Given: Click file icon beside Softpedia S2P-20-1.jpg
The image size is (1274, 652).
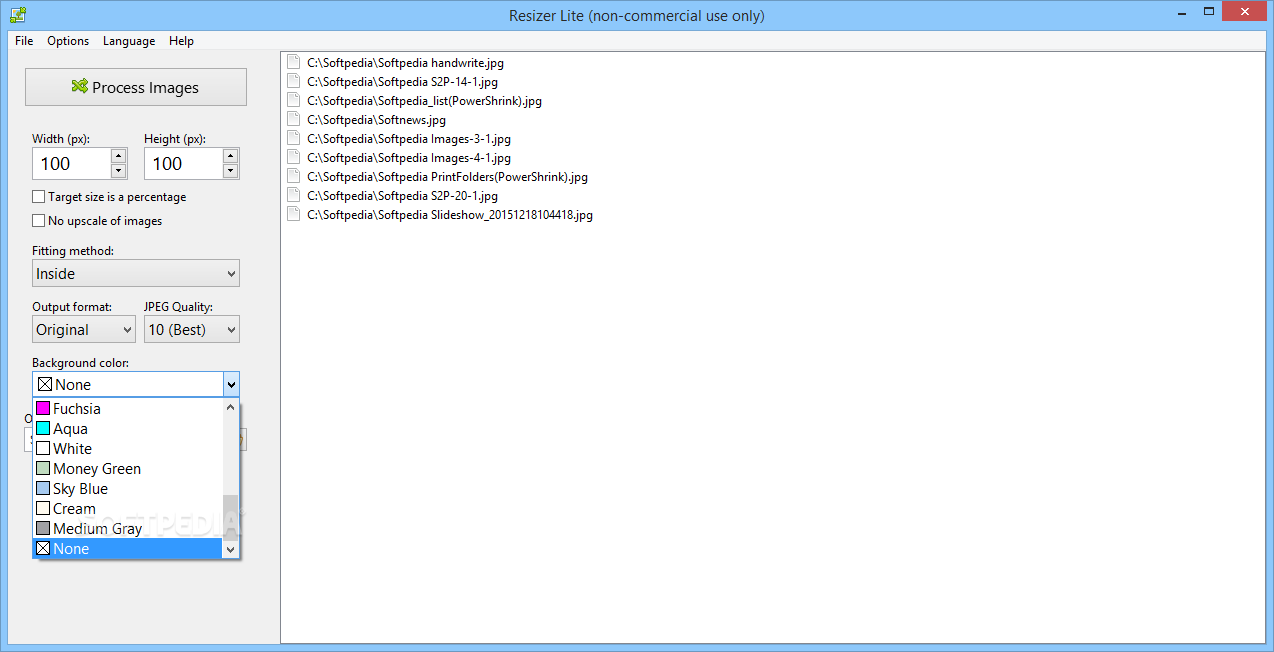Looking at the screenshot, I should click(294, 195).
